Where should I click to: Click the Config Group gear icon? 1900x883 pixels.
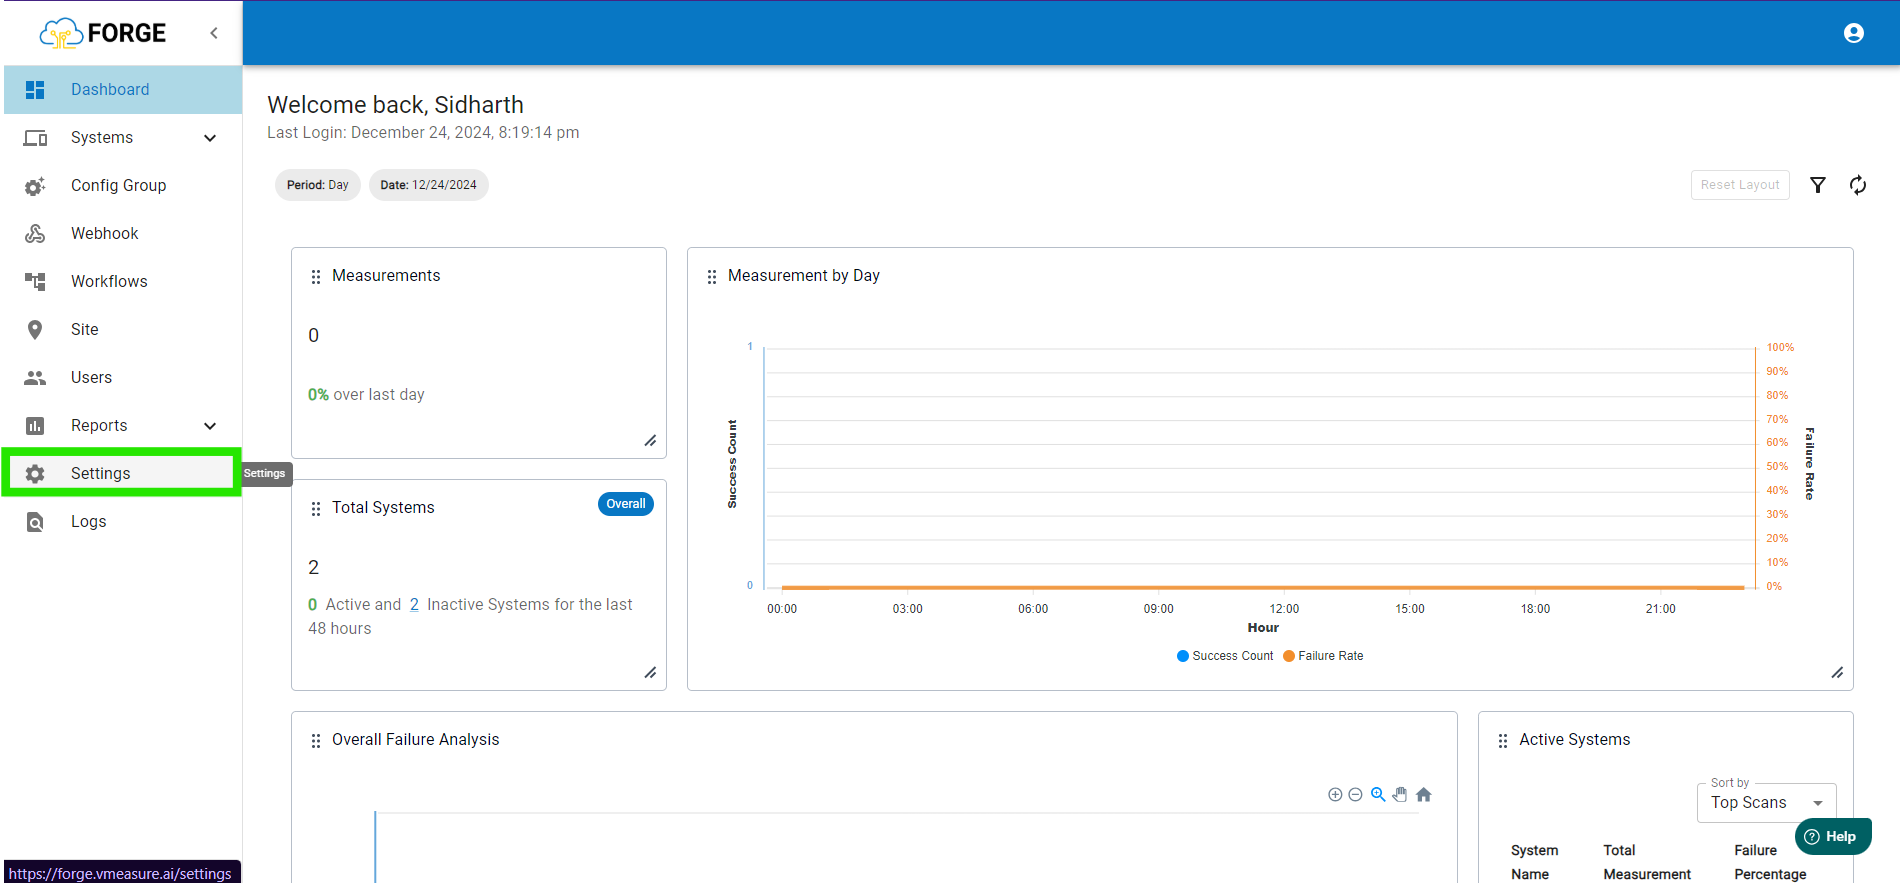[35, 186]
